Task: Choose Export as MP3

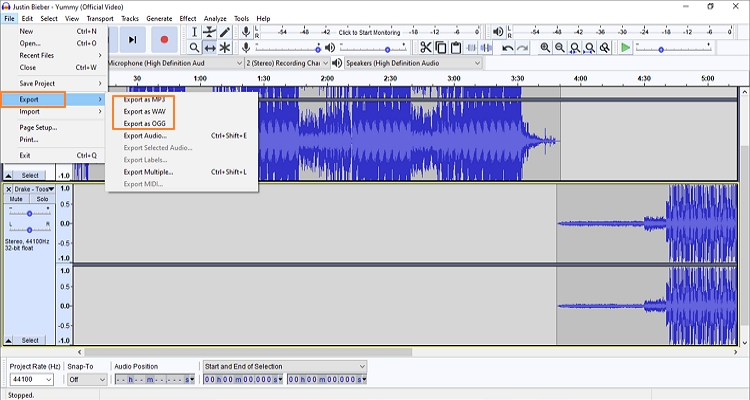Action: [x=144, y=100]
